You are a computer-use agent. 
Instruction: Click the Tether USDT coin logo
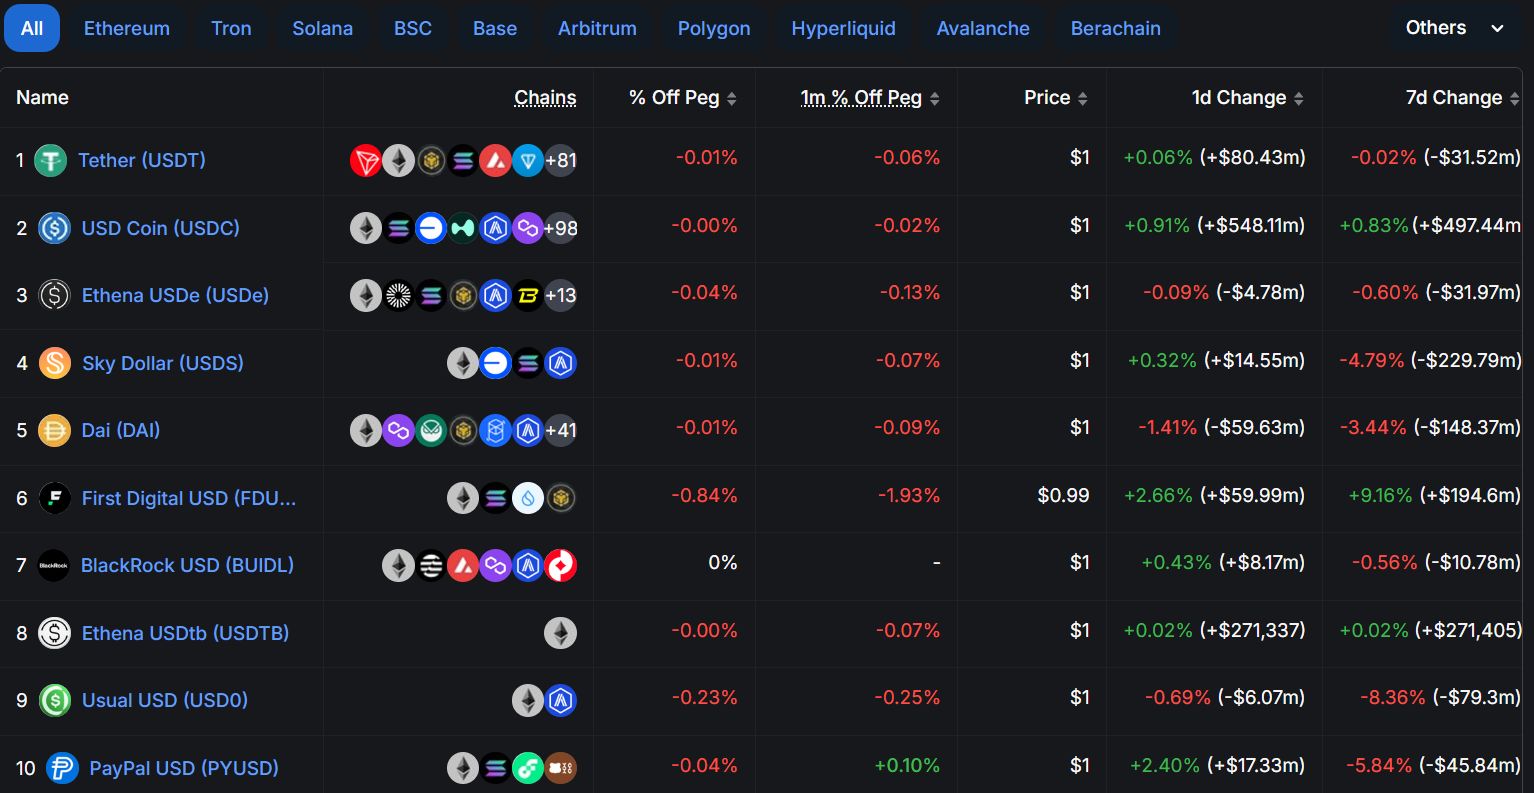point(50,160)
